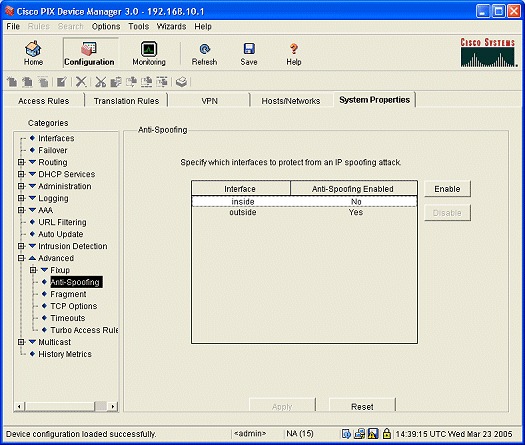The width and height of the screenshot is (525, 445).
Task: Open the Monitoring view icon
Action: click(x=149, y=53)
